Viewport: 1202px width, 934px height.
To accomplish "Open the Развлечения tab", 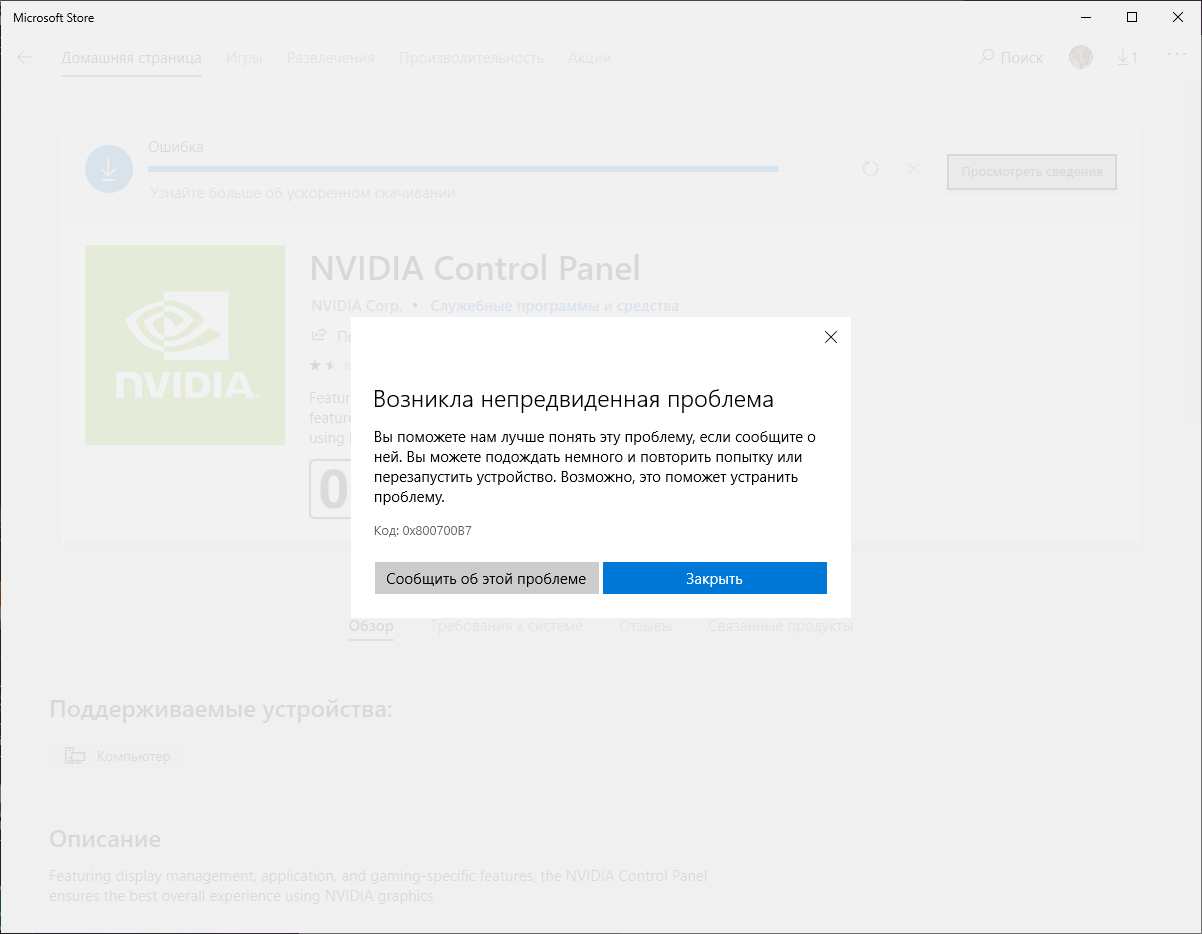I will pyautogui.click(x=331, y=58).
